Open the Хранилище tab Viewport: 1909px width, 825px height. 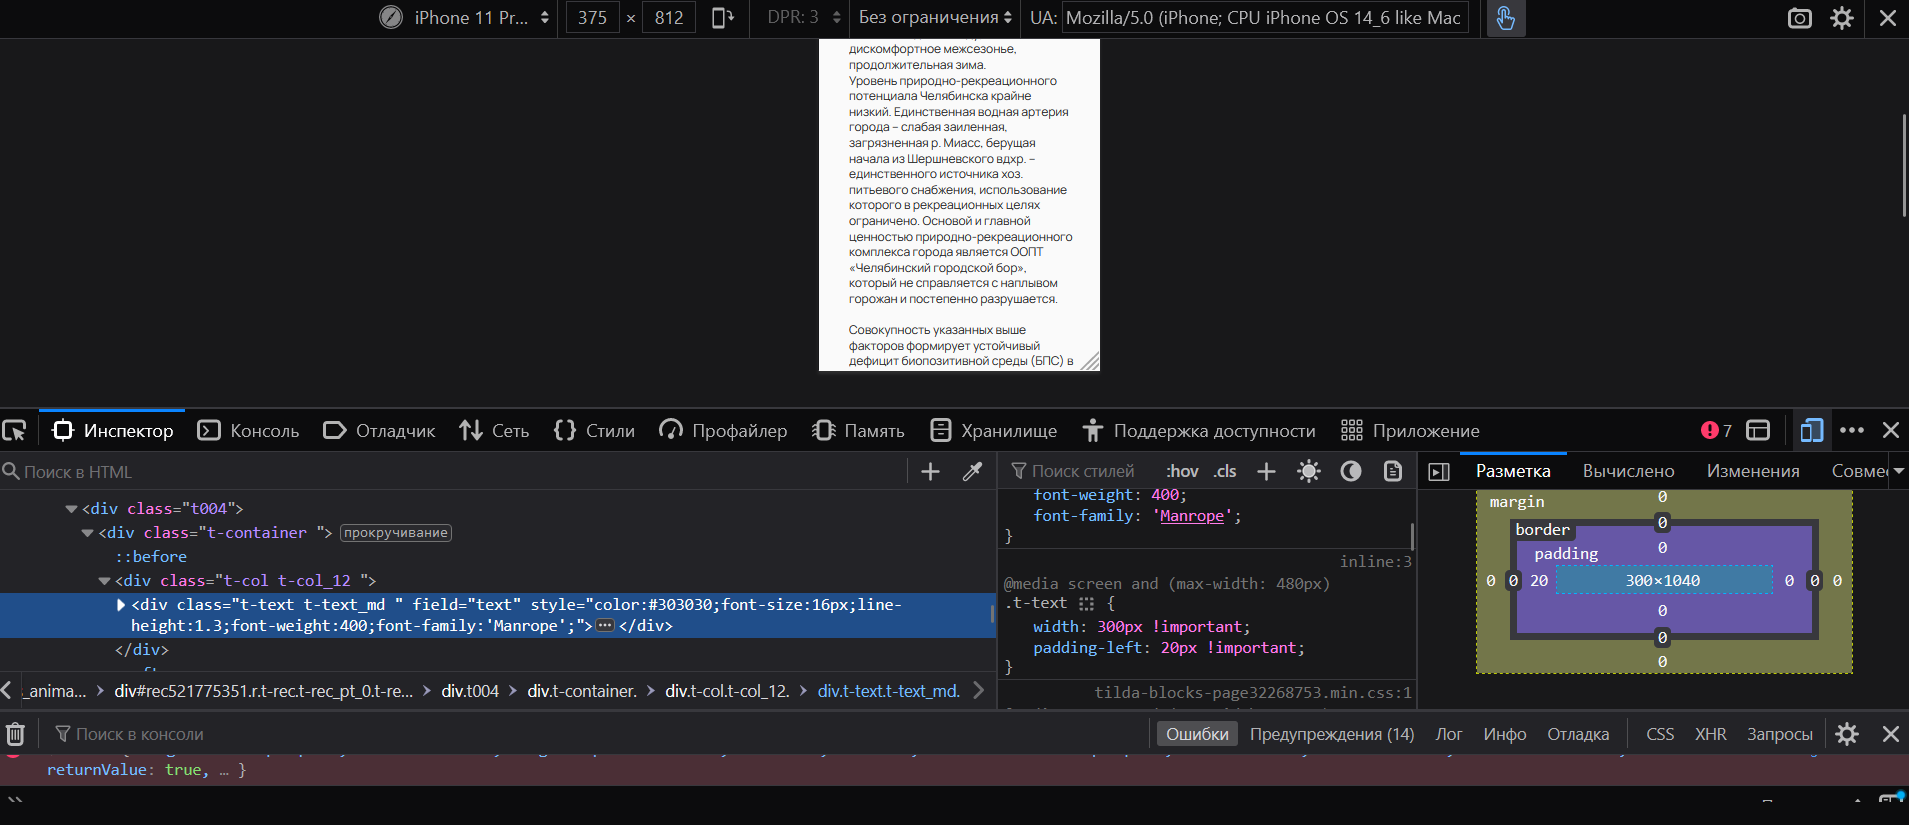993,430
